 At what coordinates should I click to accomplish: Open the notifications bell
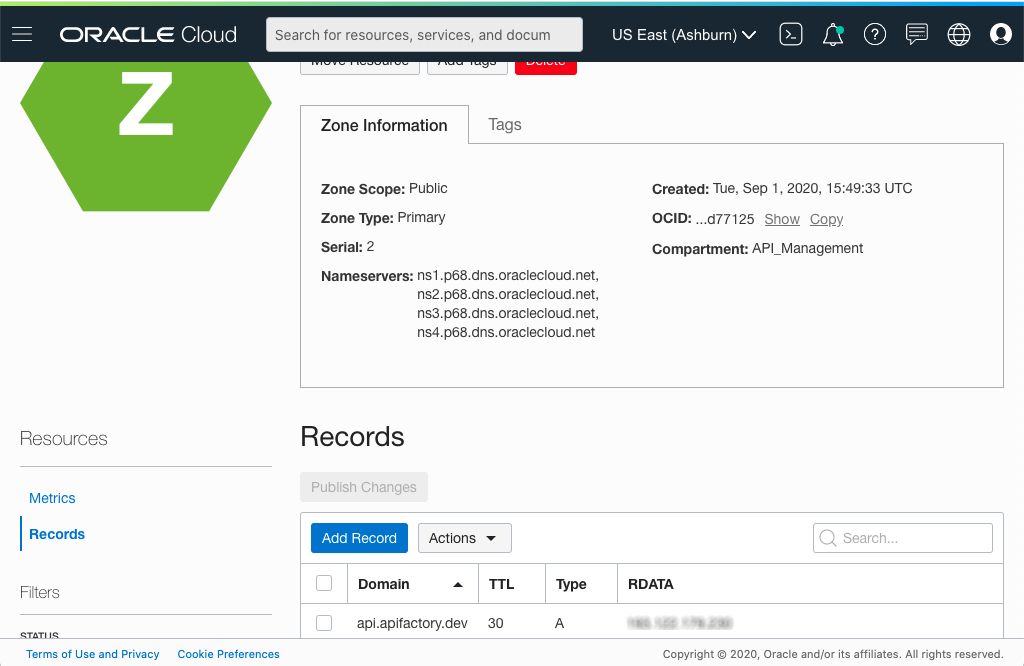832,34
